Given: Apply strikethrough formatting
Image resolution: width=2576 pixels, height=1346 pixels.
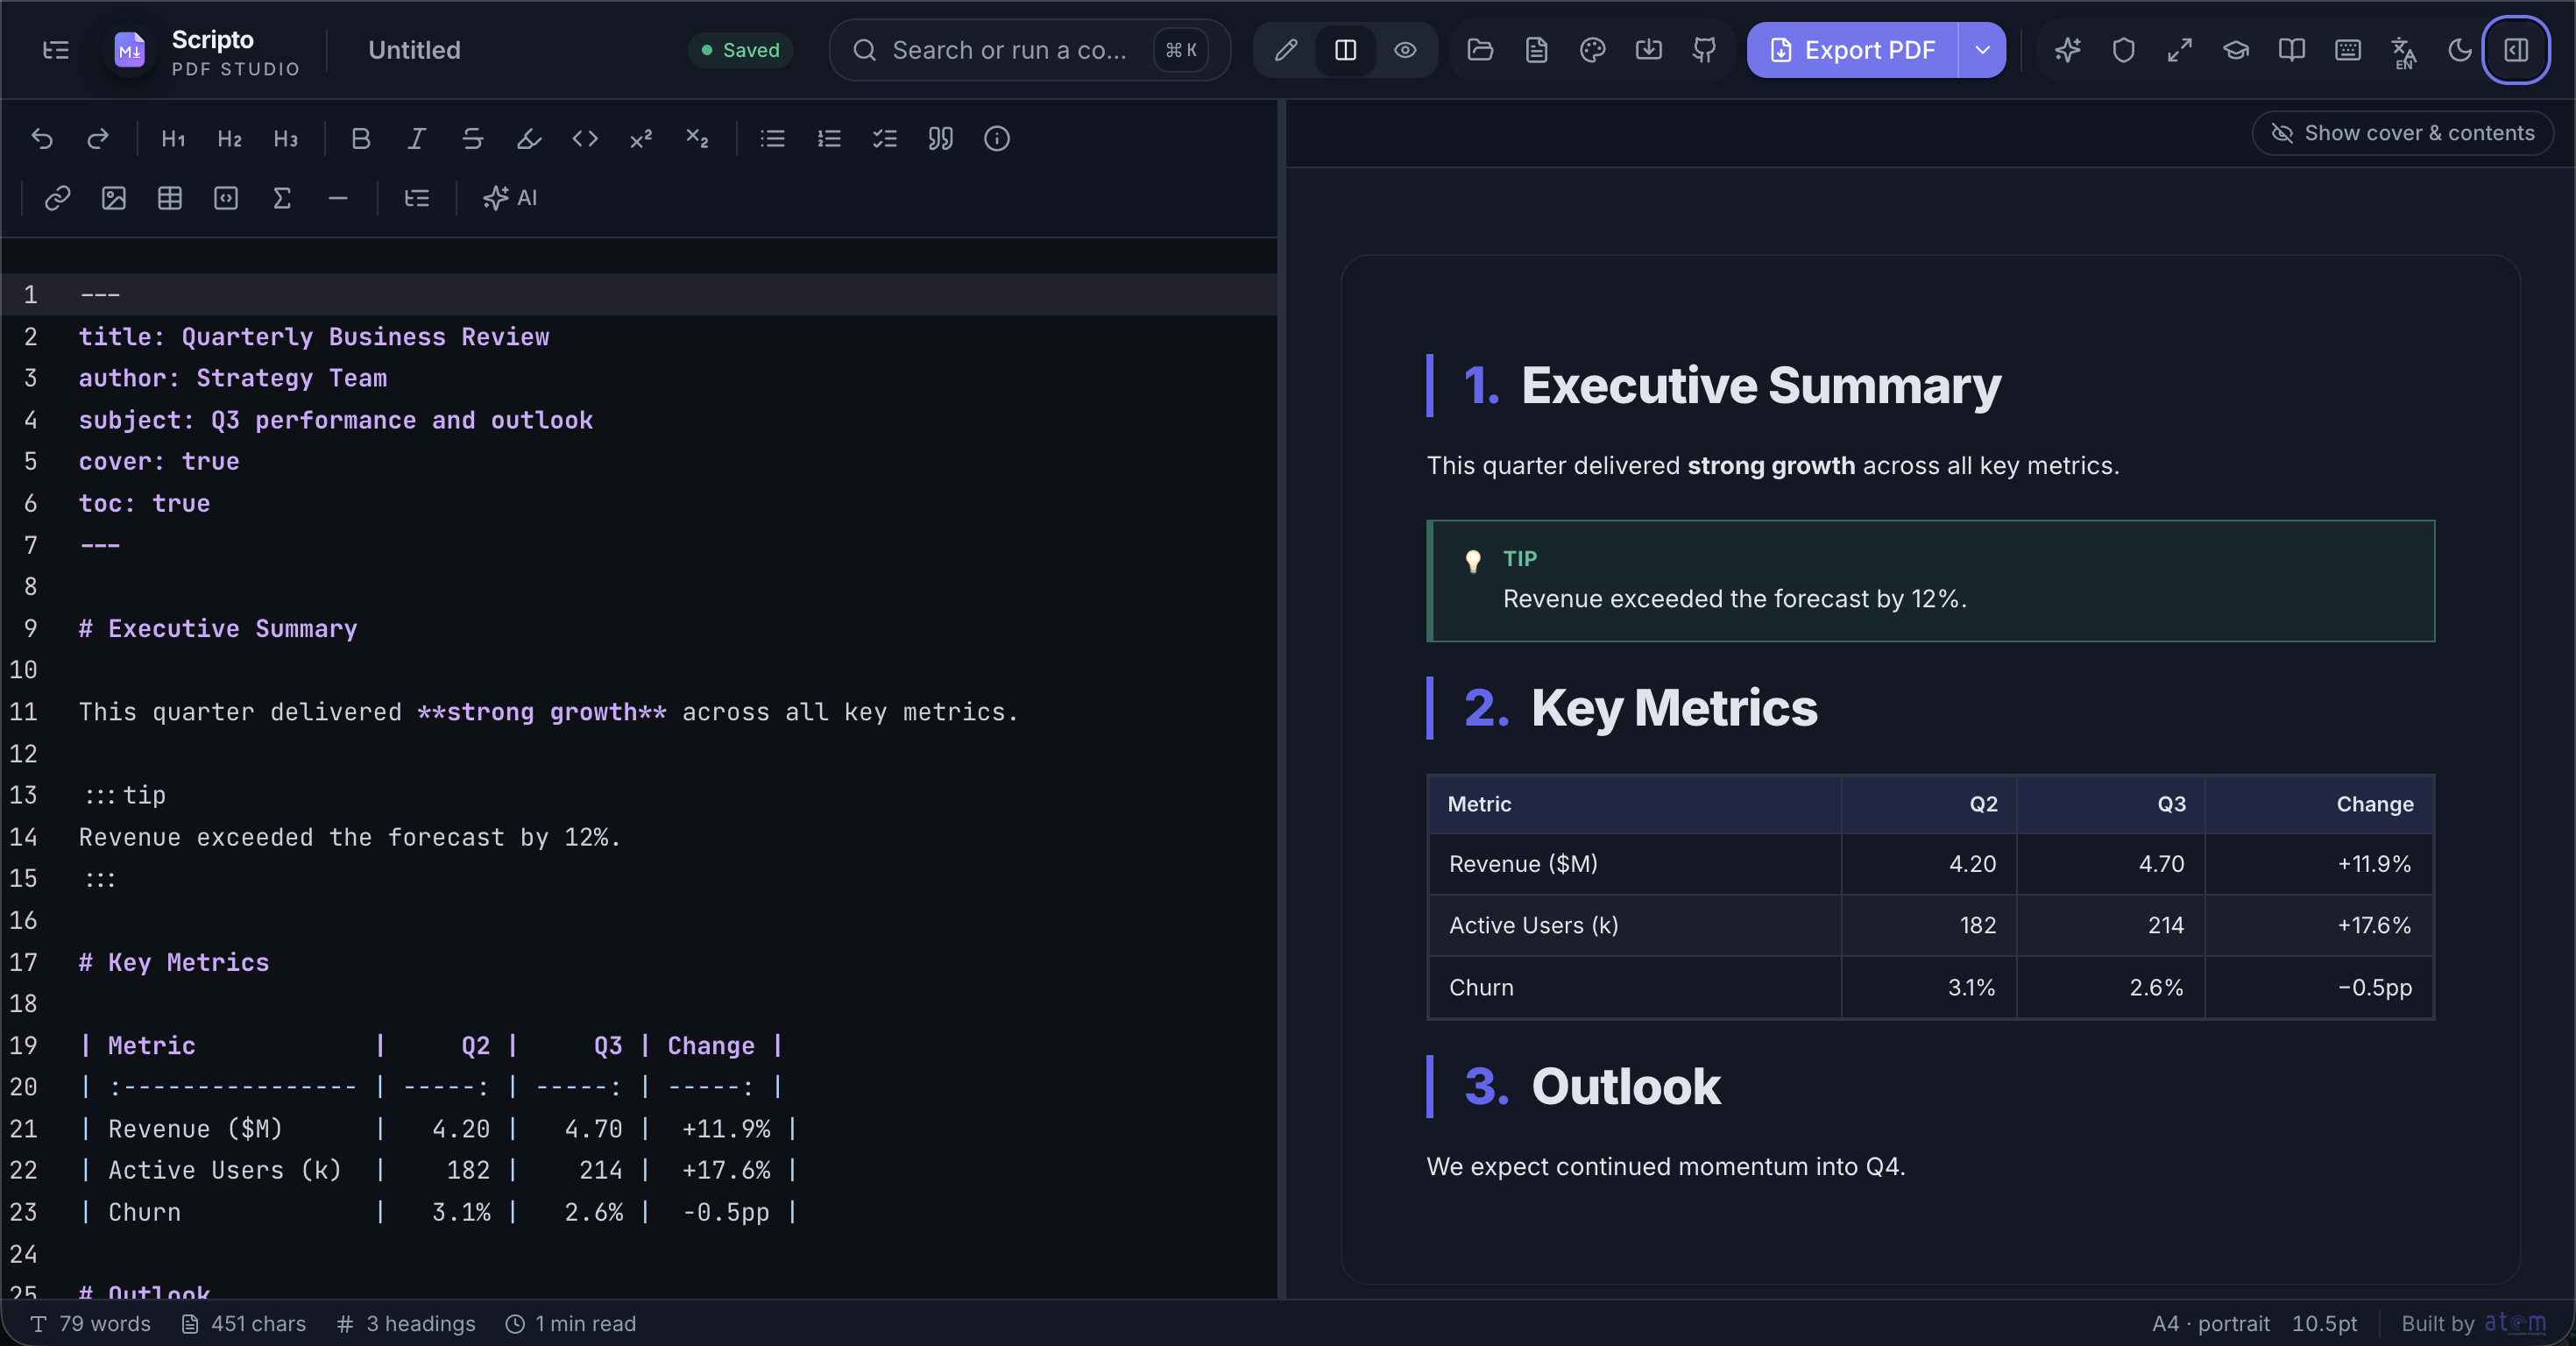Looking at the screenshot, I should click(x=473, y=139).
